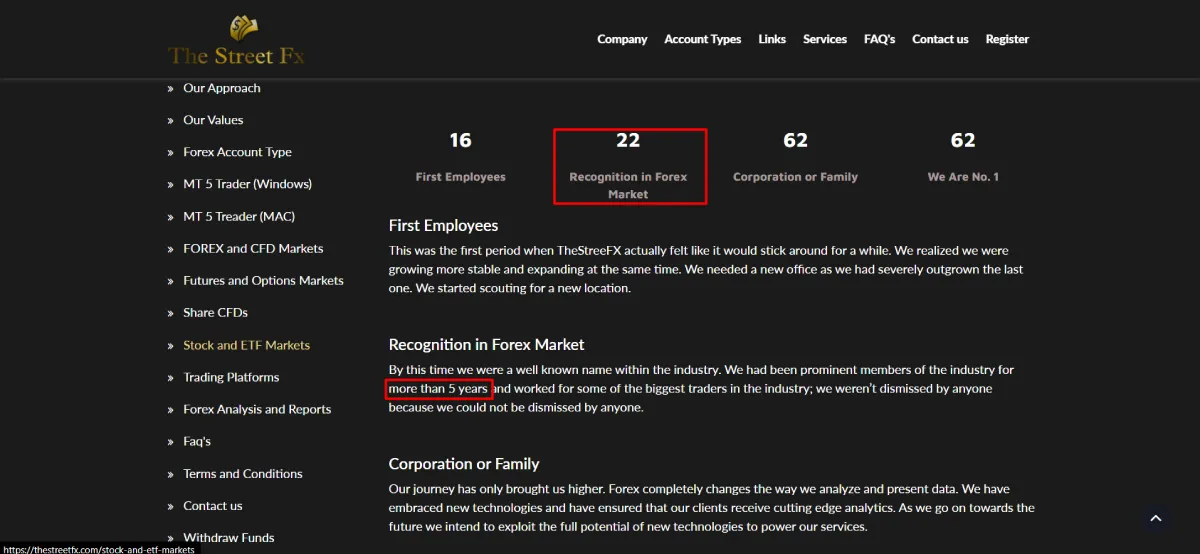Open Terms and Conditions sidebar link
Image resolution: width=1200 pixels, height=554 pixels.
pyautogui.click(x=243, y=473)
